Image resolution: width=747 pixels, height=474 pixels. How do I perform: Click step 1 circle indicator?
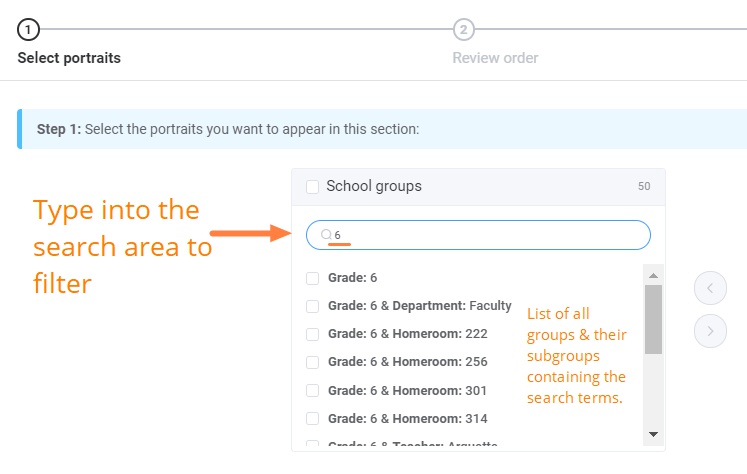pos(29,29)
